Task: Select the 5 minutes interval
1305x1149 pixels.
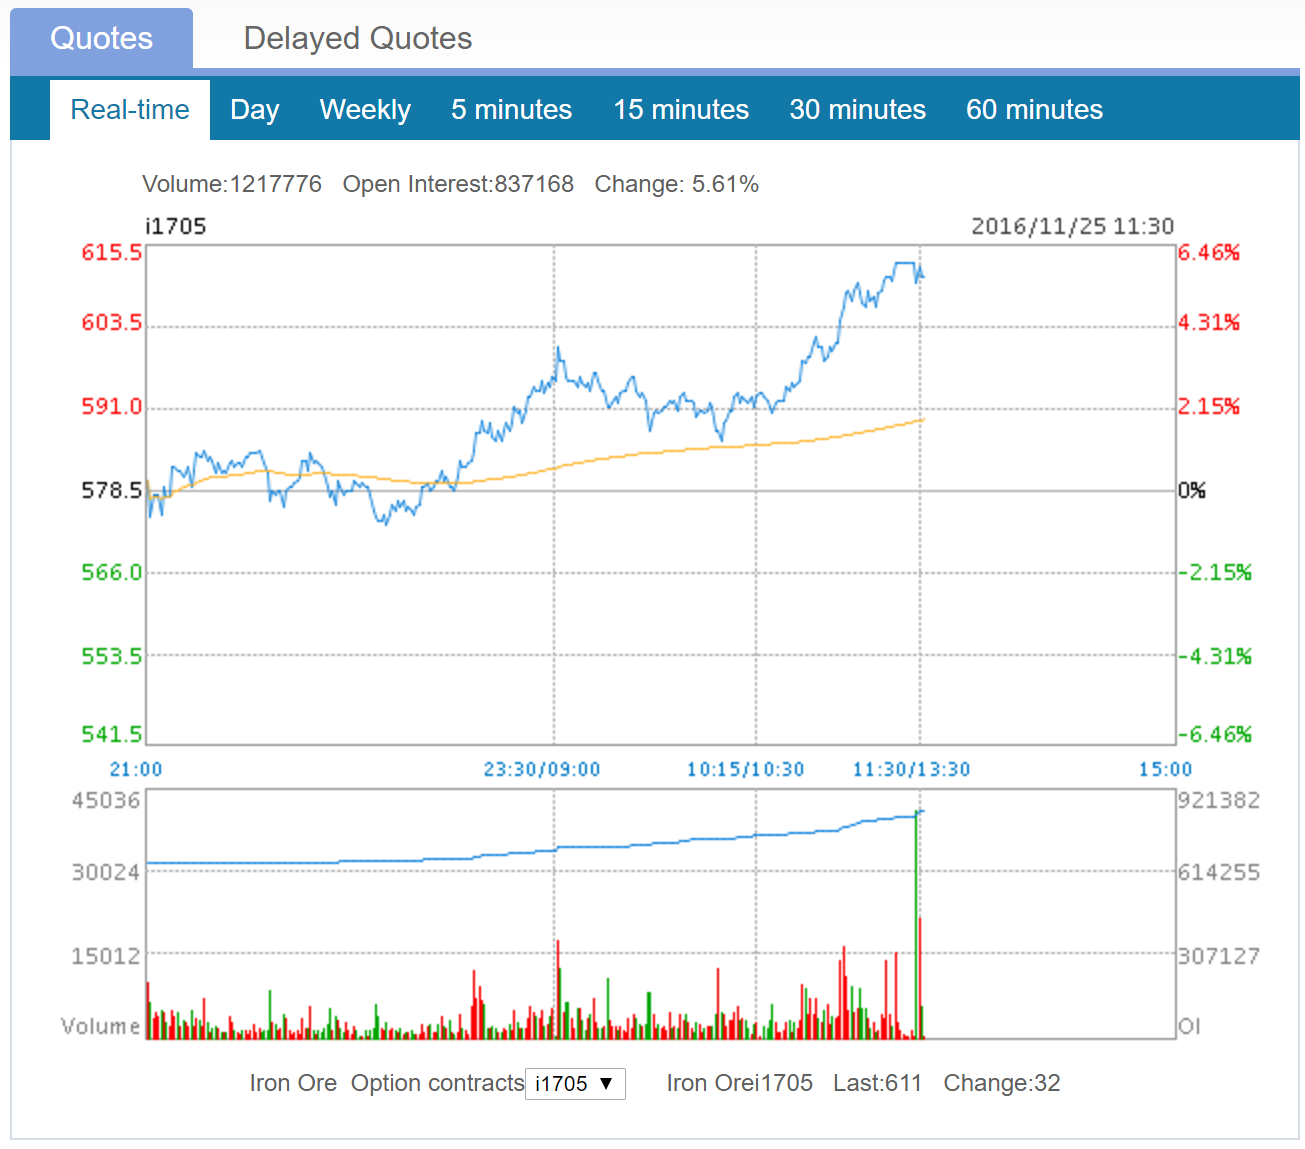Action: pos(511,110)
